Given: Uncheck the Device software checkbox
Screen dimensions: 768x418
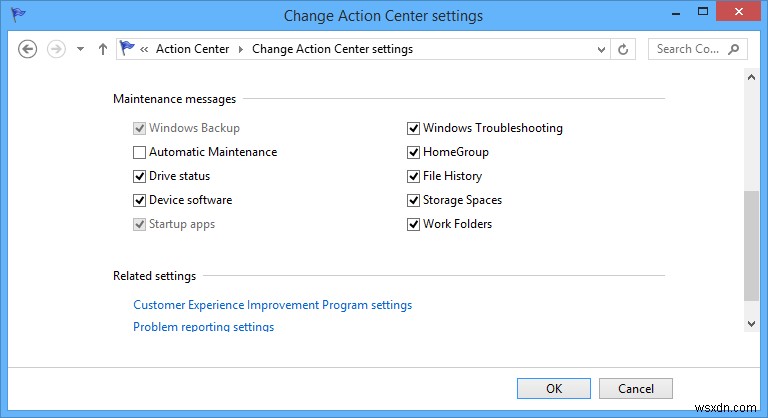Looking at the screenshot, I should 140,200.
